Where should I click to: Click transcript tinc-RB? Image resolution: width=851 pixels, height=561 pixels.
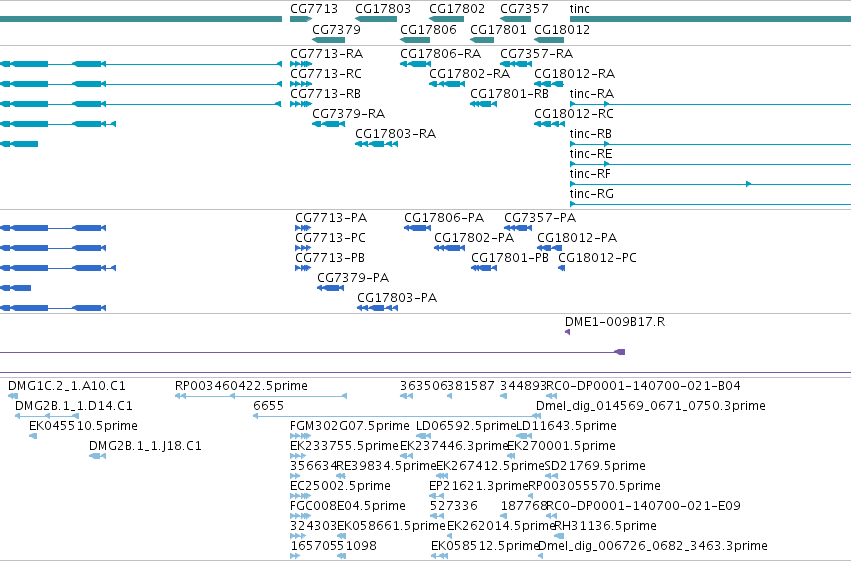click(590, 134)
